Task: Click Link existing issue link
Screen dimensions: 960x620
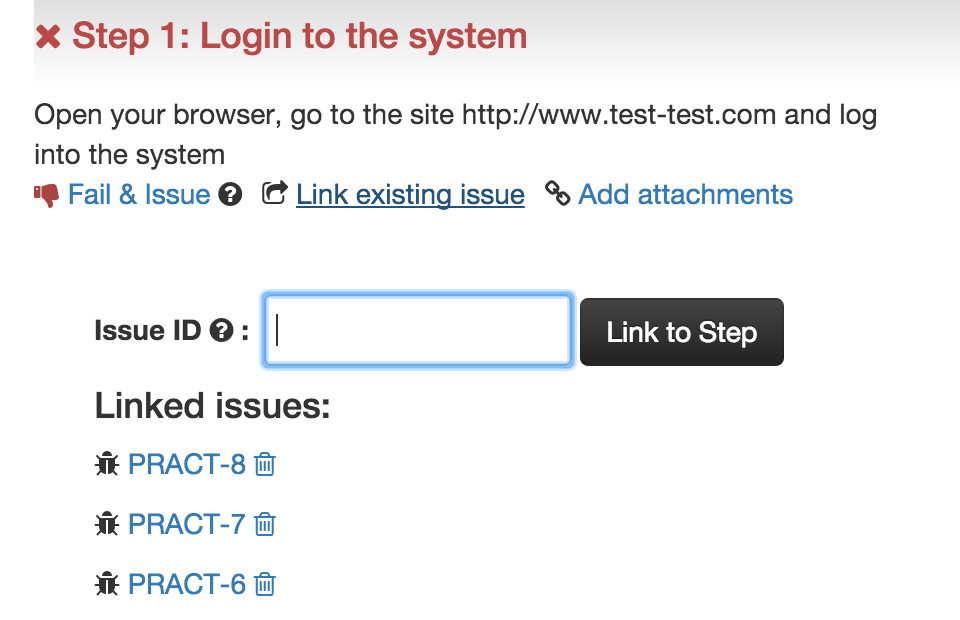Action: (x=410, y=195)
